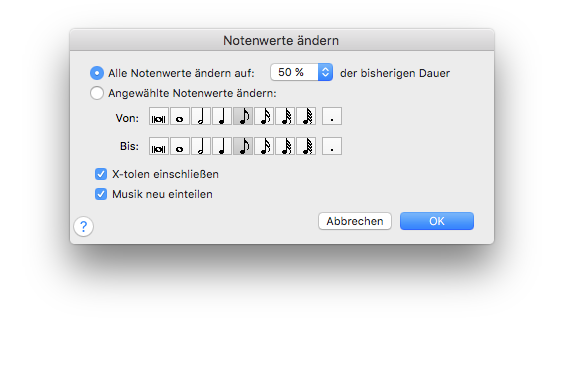Toggle augmentation dot in Von row

(x=332, y=116)
